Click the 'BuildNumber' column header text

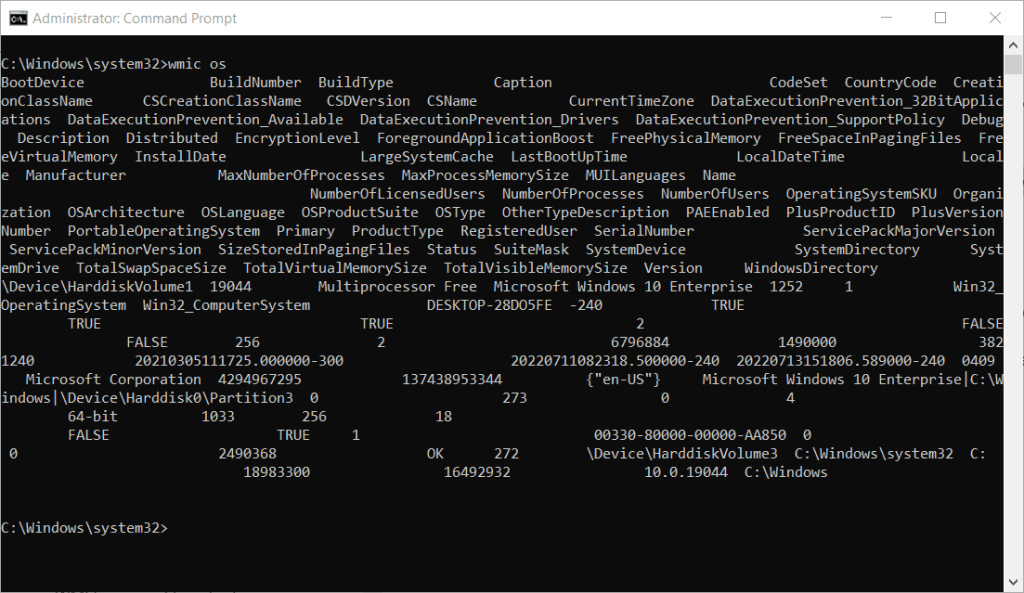pyautogui.click(x=255, y=82)
